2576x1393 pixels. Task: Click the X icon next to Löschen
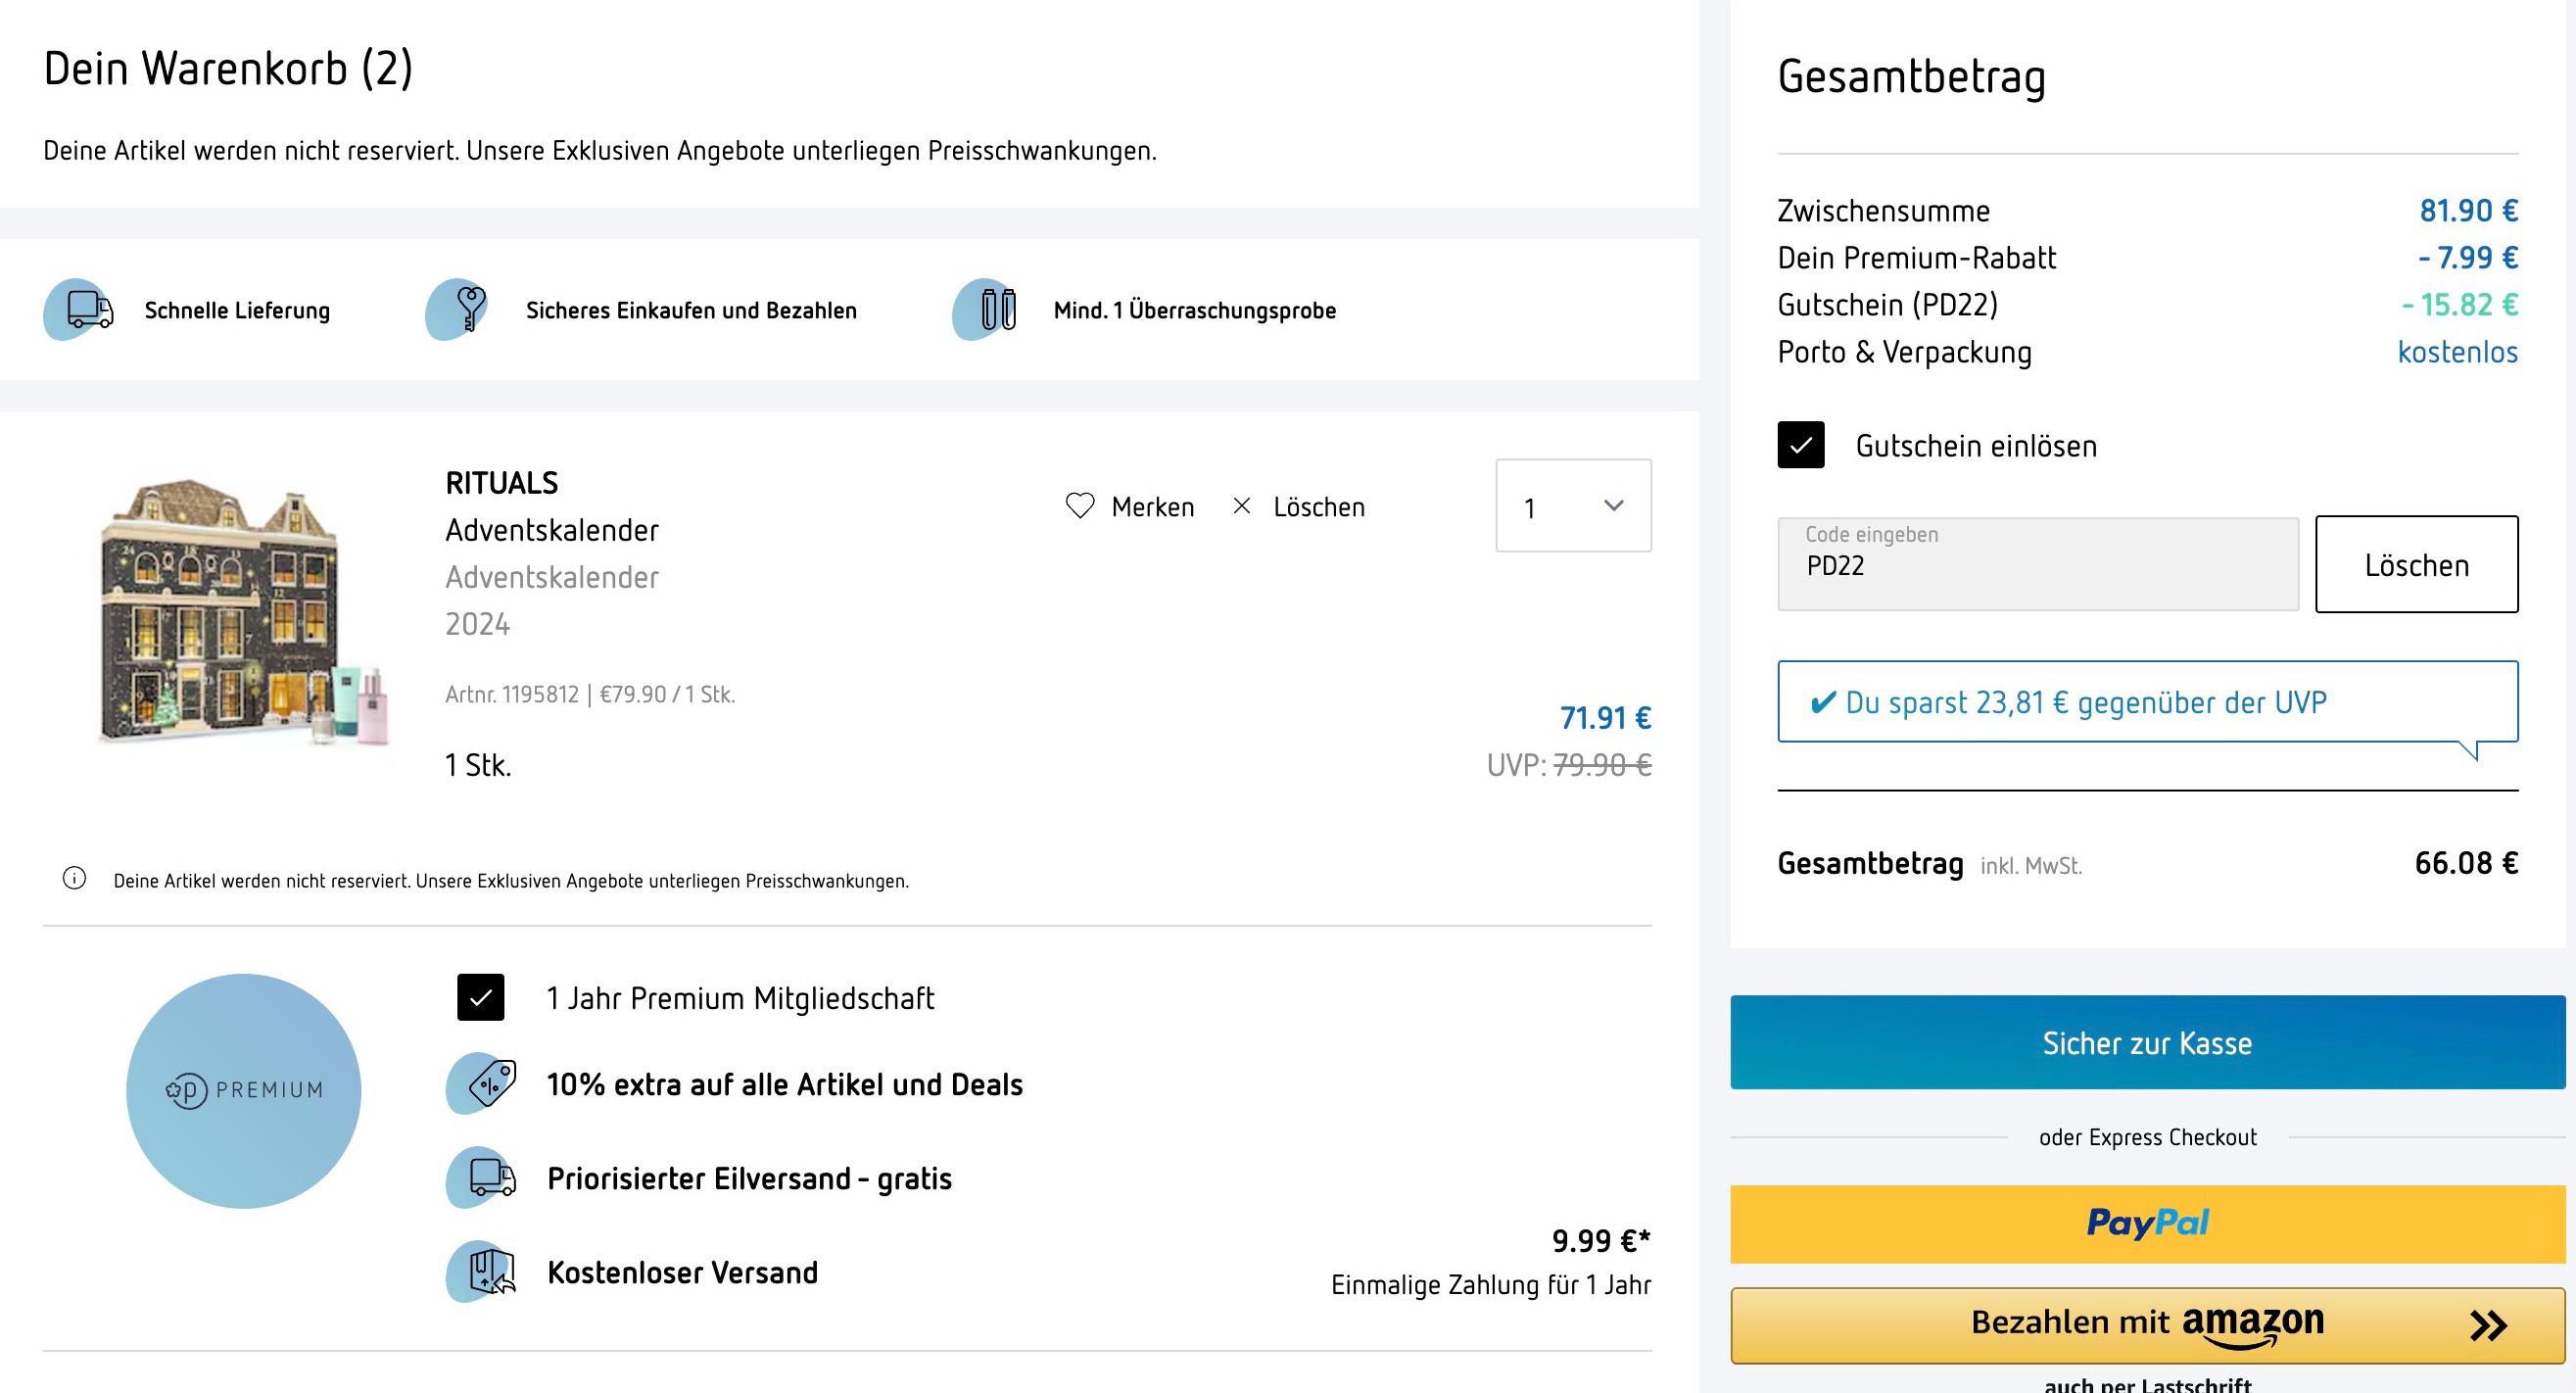coord(1241,506)
